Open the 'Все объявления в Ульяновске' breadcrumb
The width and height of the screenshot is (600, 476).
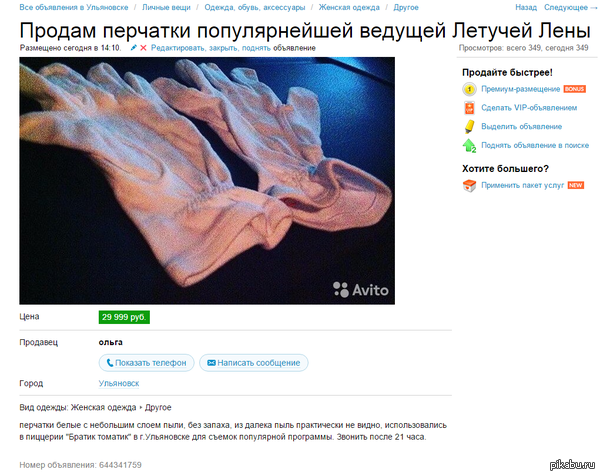coord(74,7)
